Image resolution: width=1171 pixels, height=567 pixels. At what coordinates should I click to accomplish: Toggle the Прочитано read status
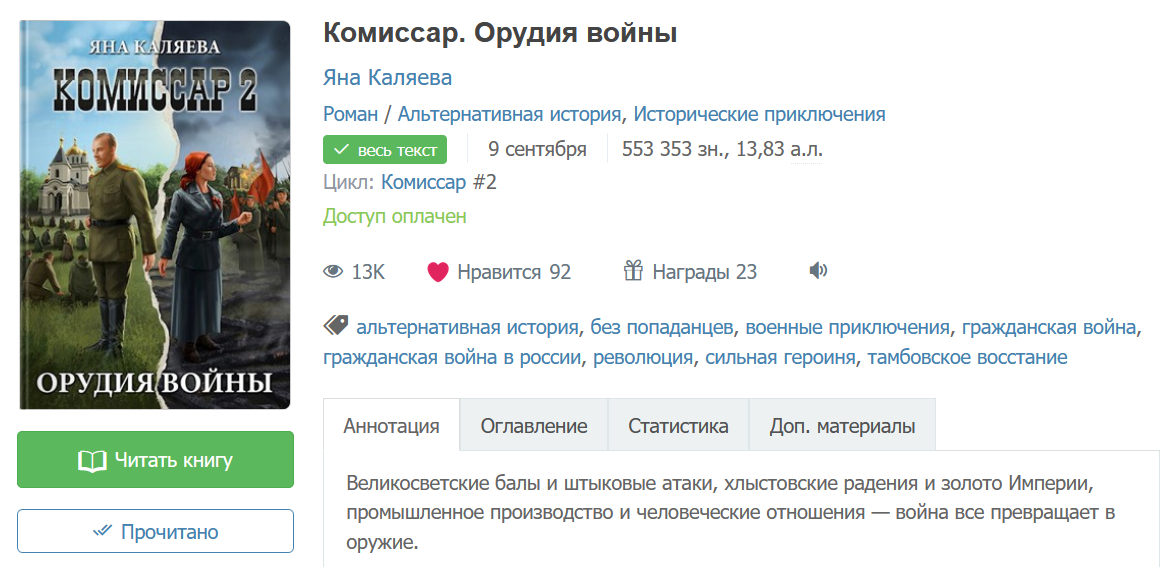click(x=155, y=532)
